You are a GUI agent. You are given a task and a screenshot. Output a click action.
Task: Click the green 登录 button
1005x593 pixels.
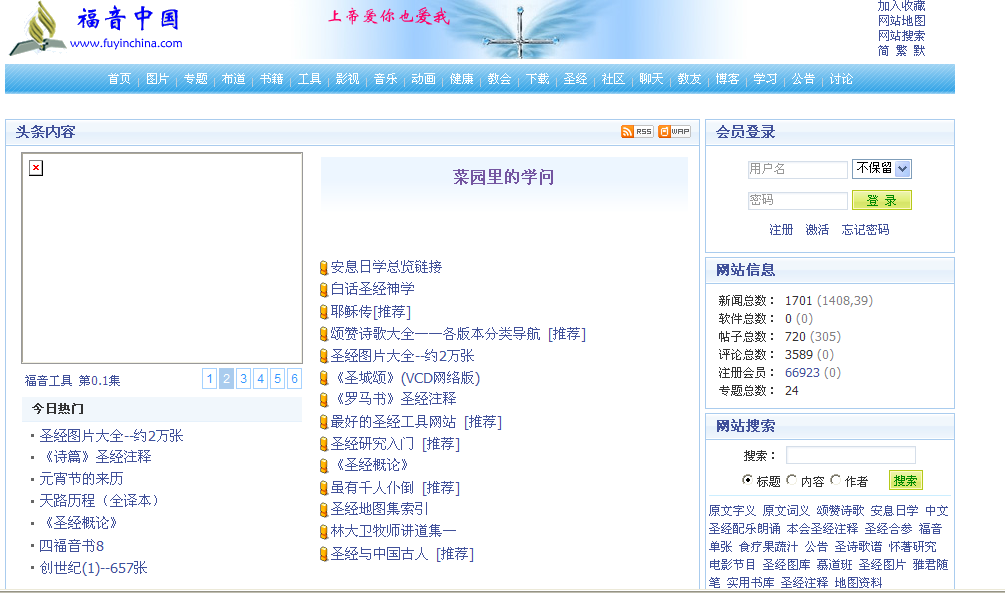[x=881, y=200]
